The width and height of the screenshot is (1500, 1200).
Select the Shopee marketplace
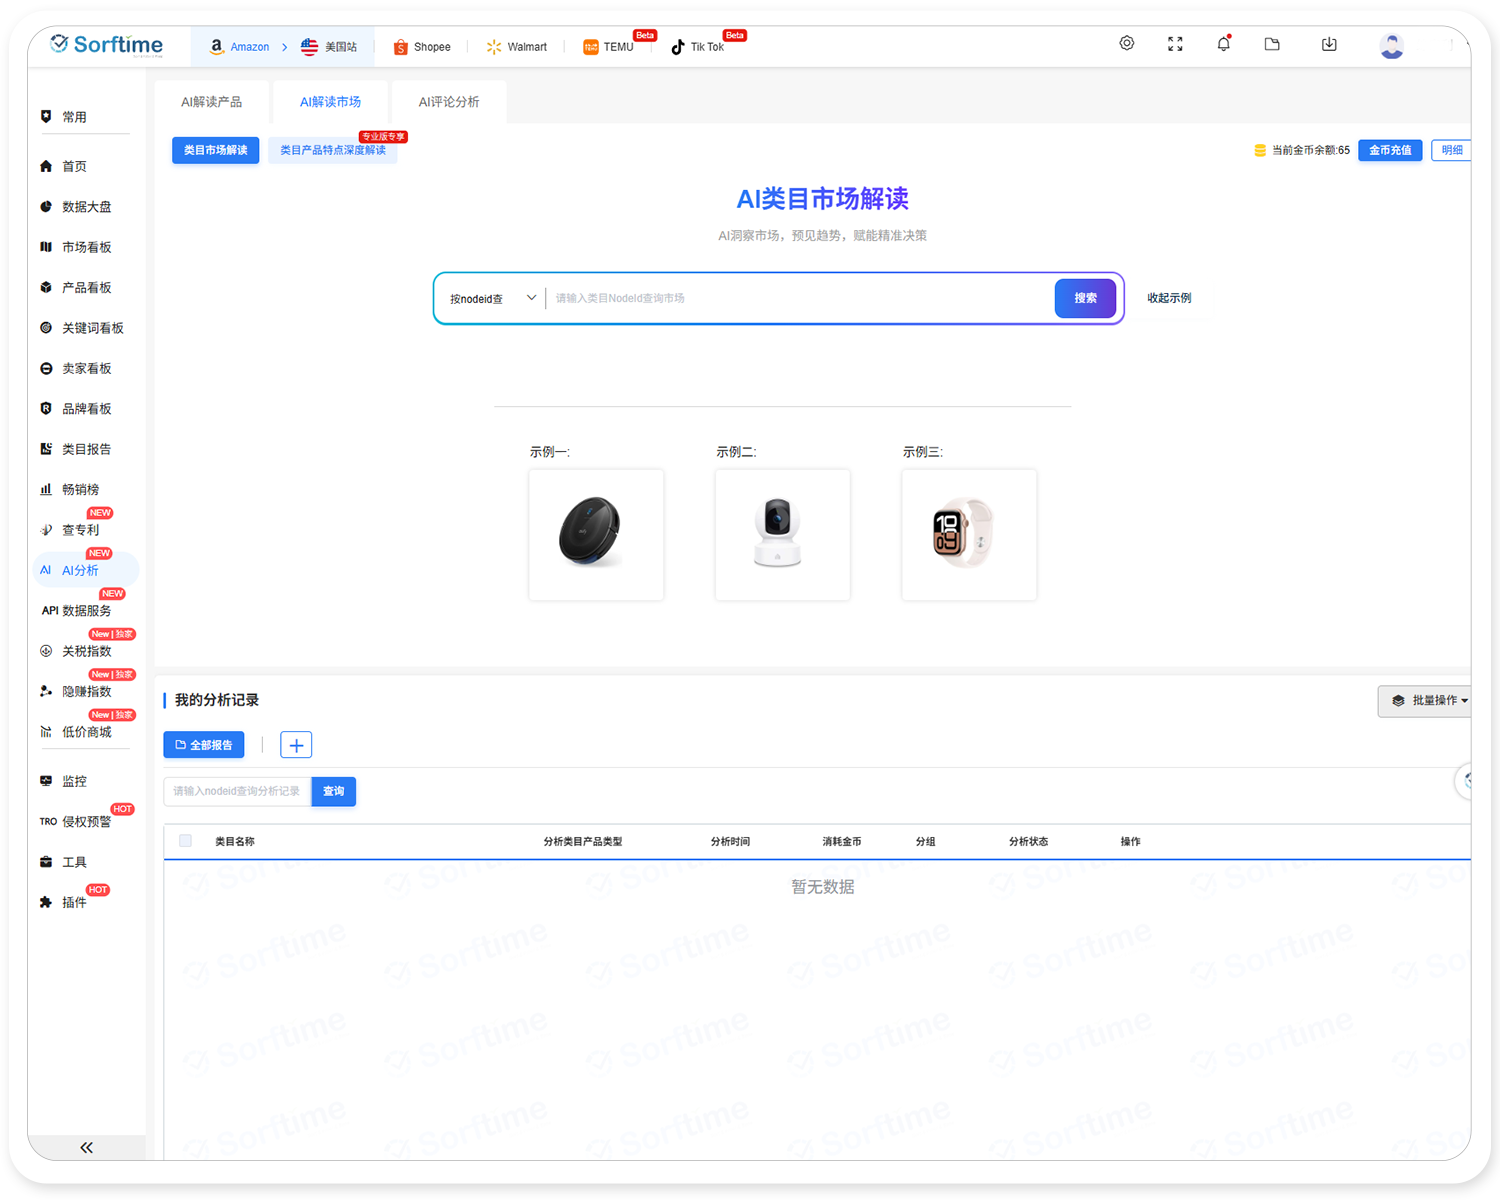tap(421, 46)
